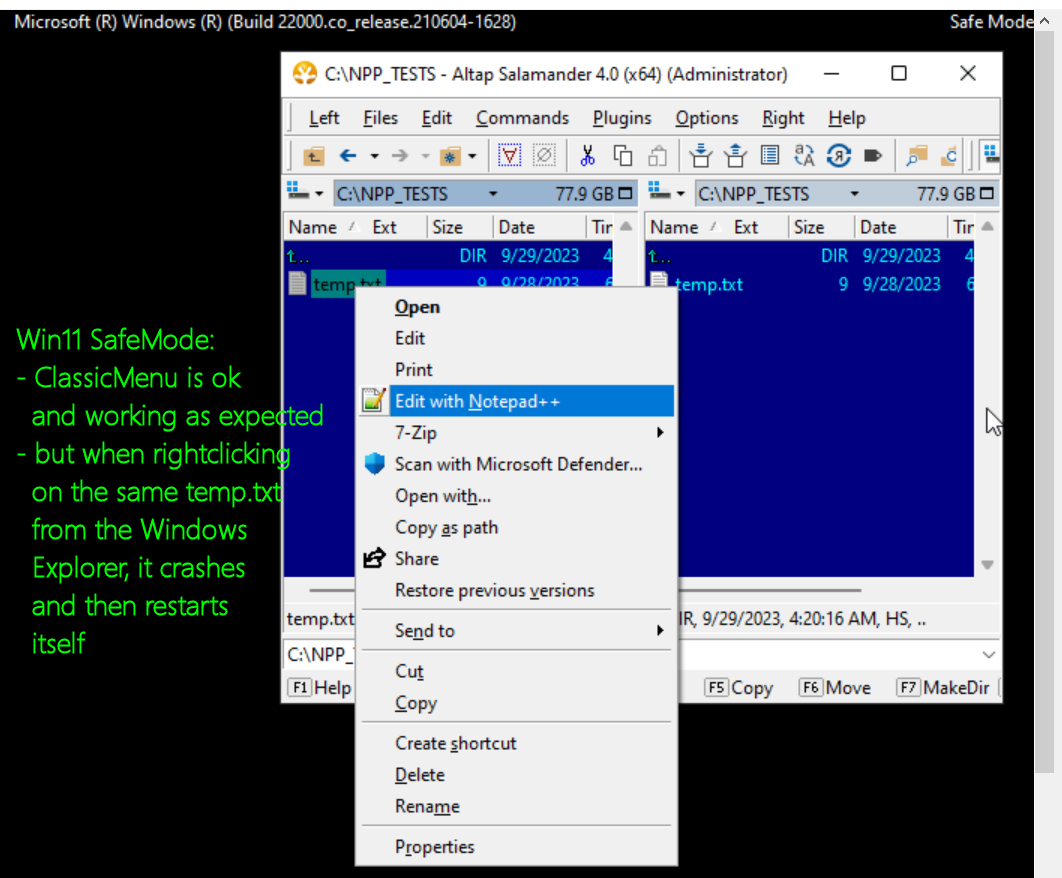Viewport: 1062px width, 878px height.
Task: Open the Left menu
Action: click(x=324, y=118)
